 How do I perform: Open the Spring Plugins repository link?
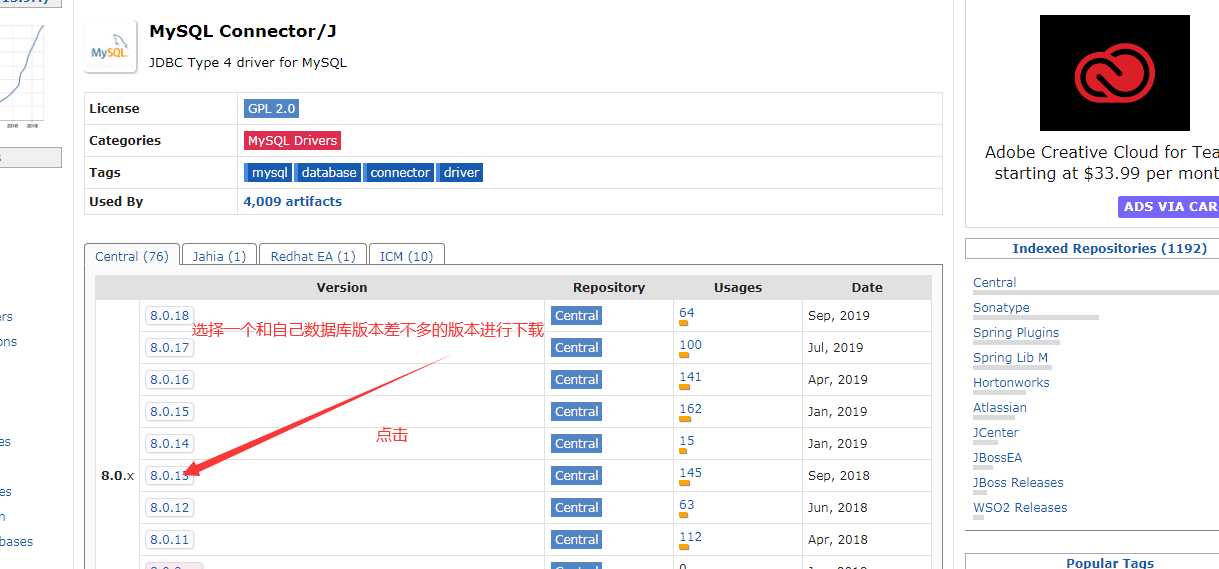(x=1016, y=332)
